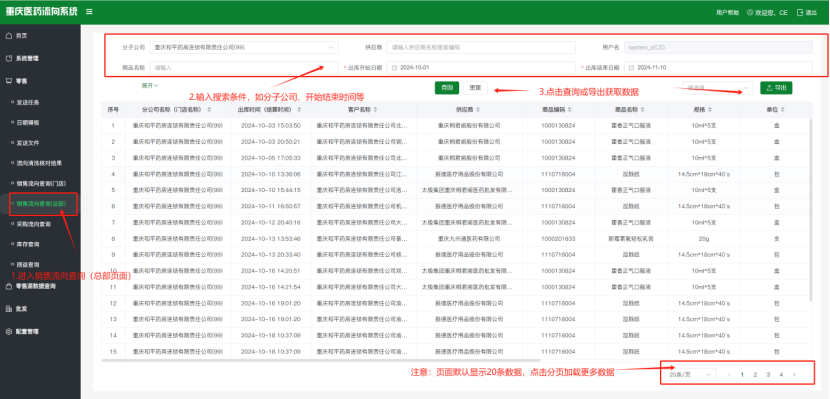Open the 20条/页 page size dropdown
Viewport: 830px width, 399px height.
click(x=689, y=375)
